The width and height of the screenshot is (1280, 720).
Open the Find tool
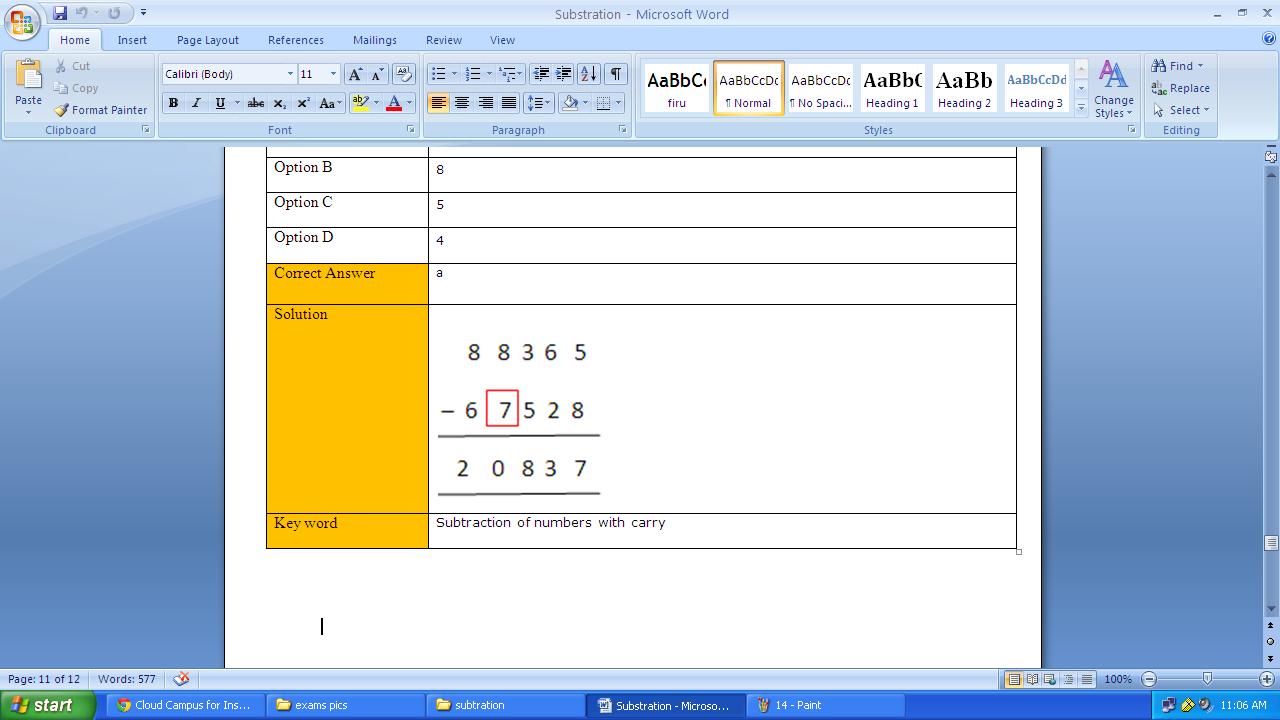pyautogui.click(x=1178, y=66)
